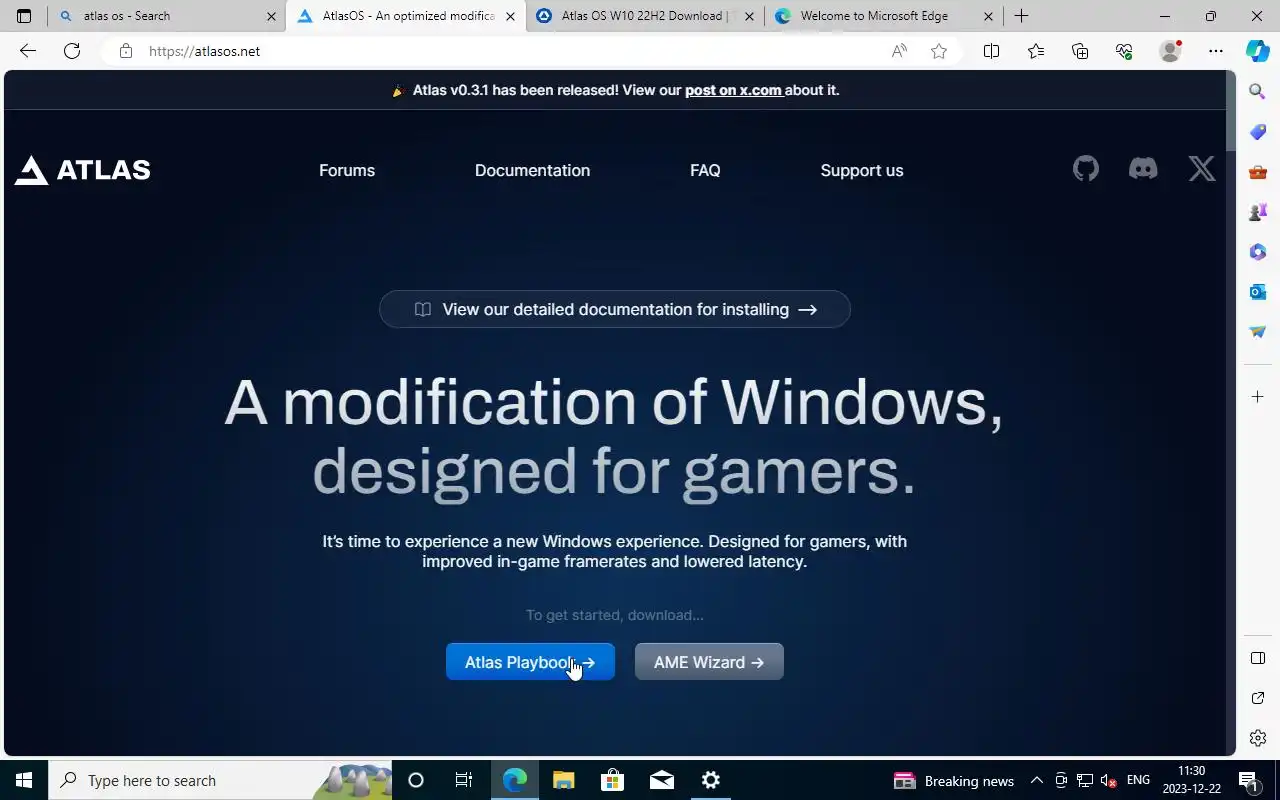Open Task View on the taskbar
Viewport: 1280px width, 800px height.
pyautogui.click(x=464, y=780)
